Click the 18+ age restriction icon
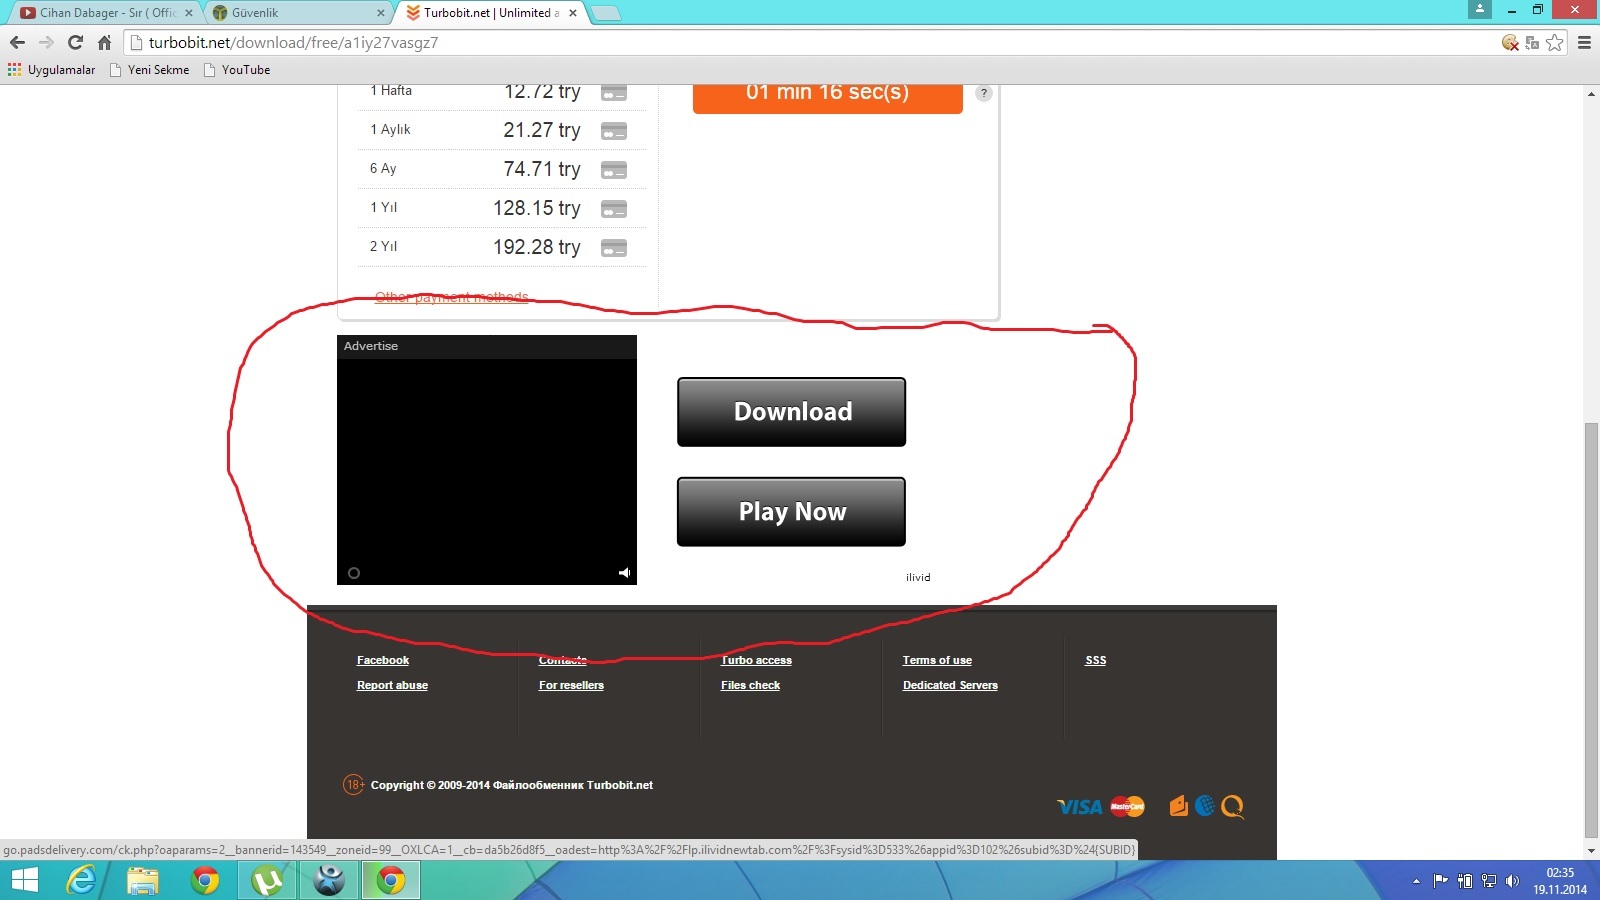Viewport: 1600px width, 900px height. pyautogui.click(x=353, y=785)
